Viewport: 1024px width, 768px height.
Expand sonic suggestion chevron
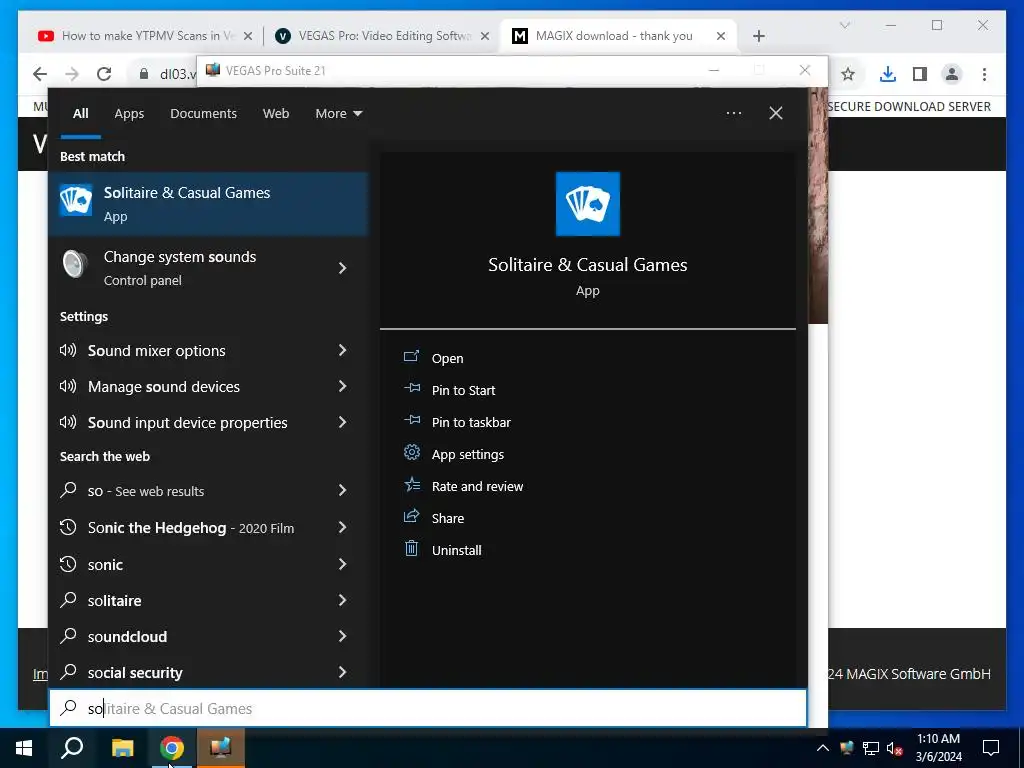point(342,564)
